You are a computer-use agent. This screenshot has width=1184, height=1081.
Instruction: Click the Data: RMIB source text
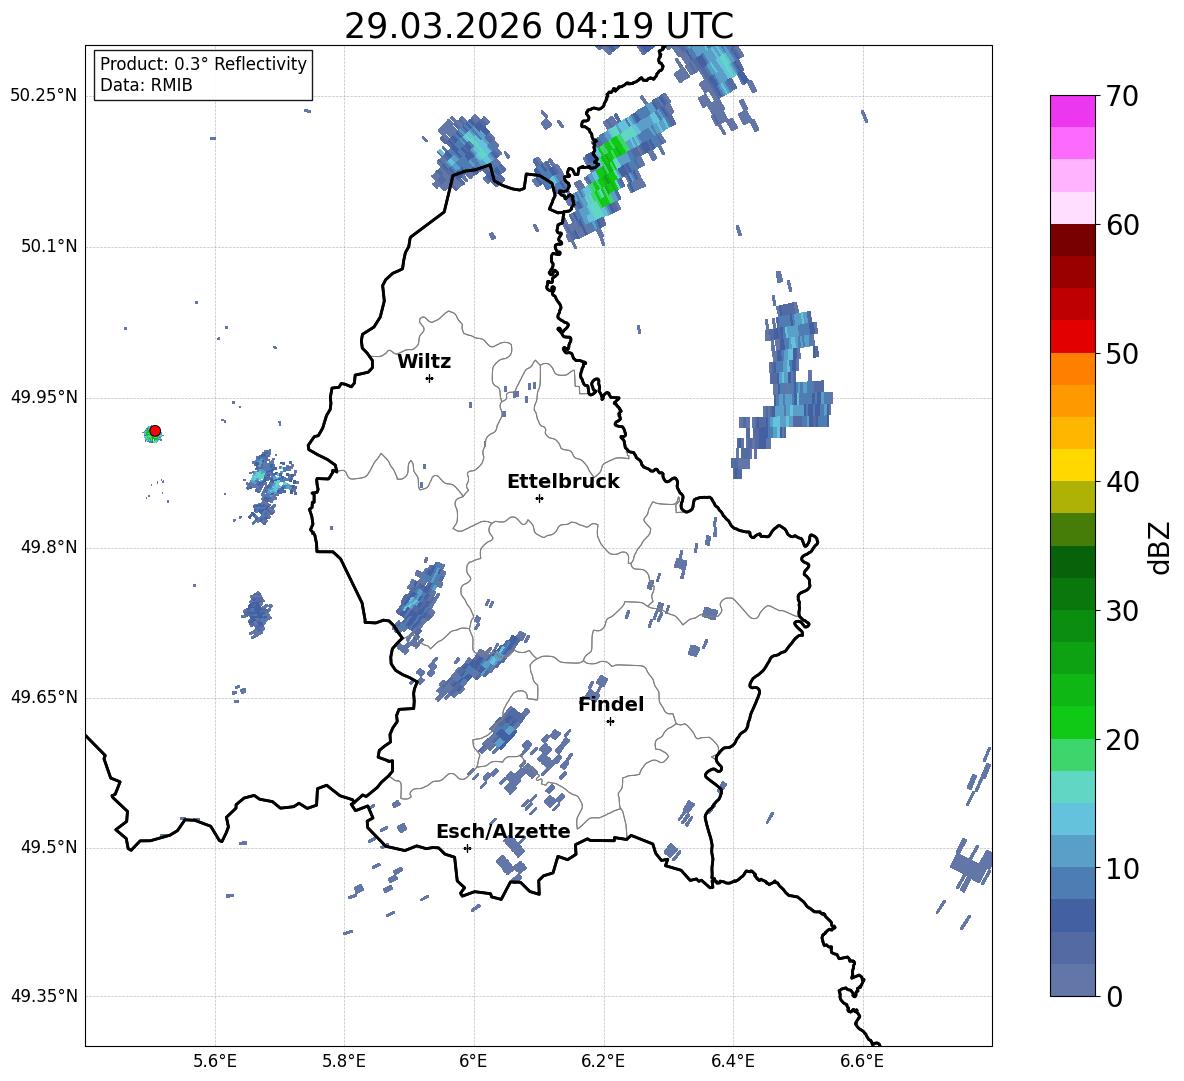[x=146, y=86]
